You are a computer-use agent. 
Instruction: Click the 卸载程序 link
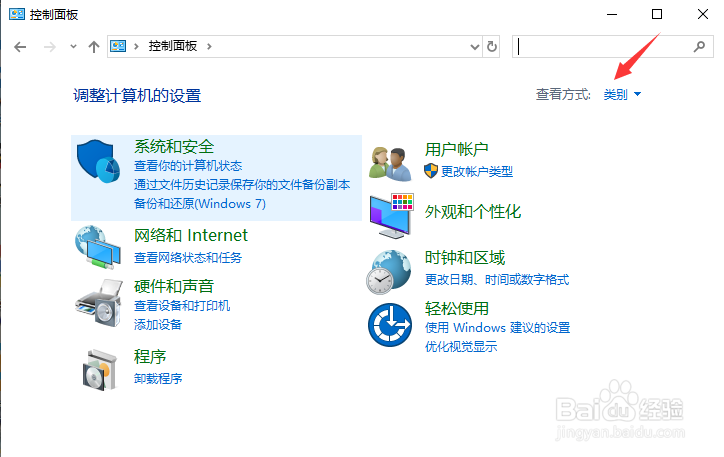(158, 379)
